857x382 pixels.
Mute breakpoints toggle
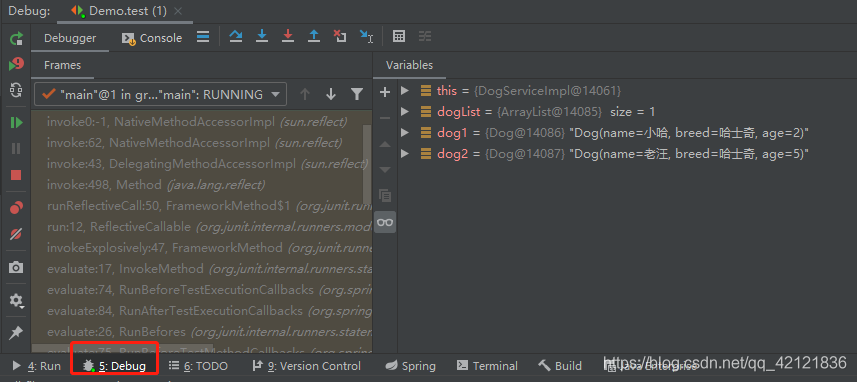(16, 234)
